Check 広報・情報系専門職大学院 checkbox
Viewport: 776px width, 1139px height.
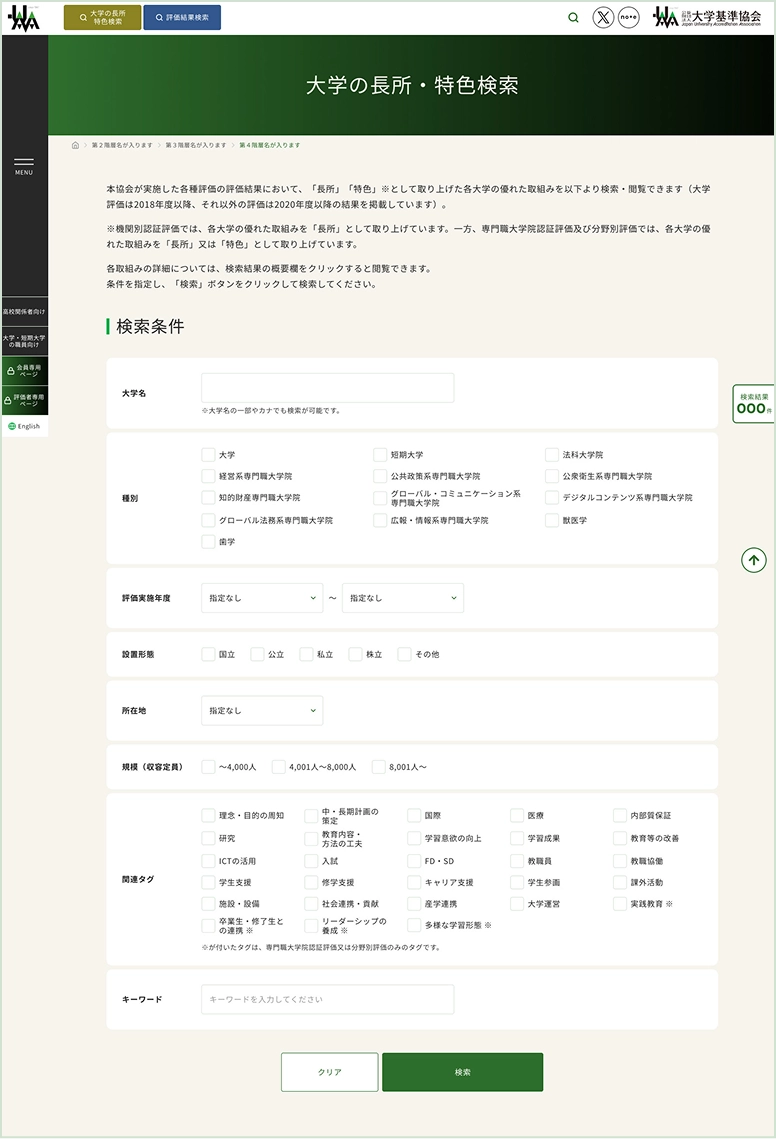click(380, 520)
